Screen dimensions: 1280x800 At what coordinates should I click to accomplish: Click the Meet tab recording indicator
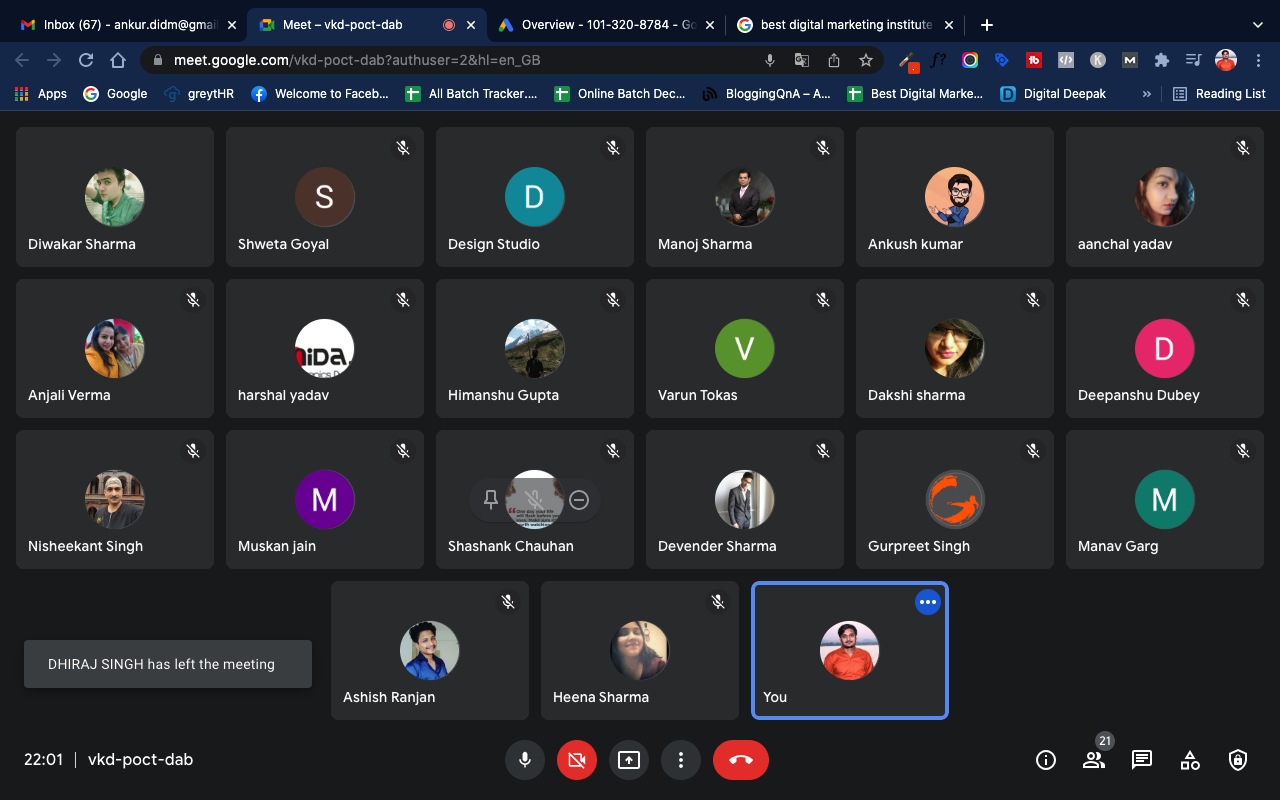click(449, 25)
